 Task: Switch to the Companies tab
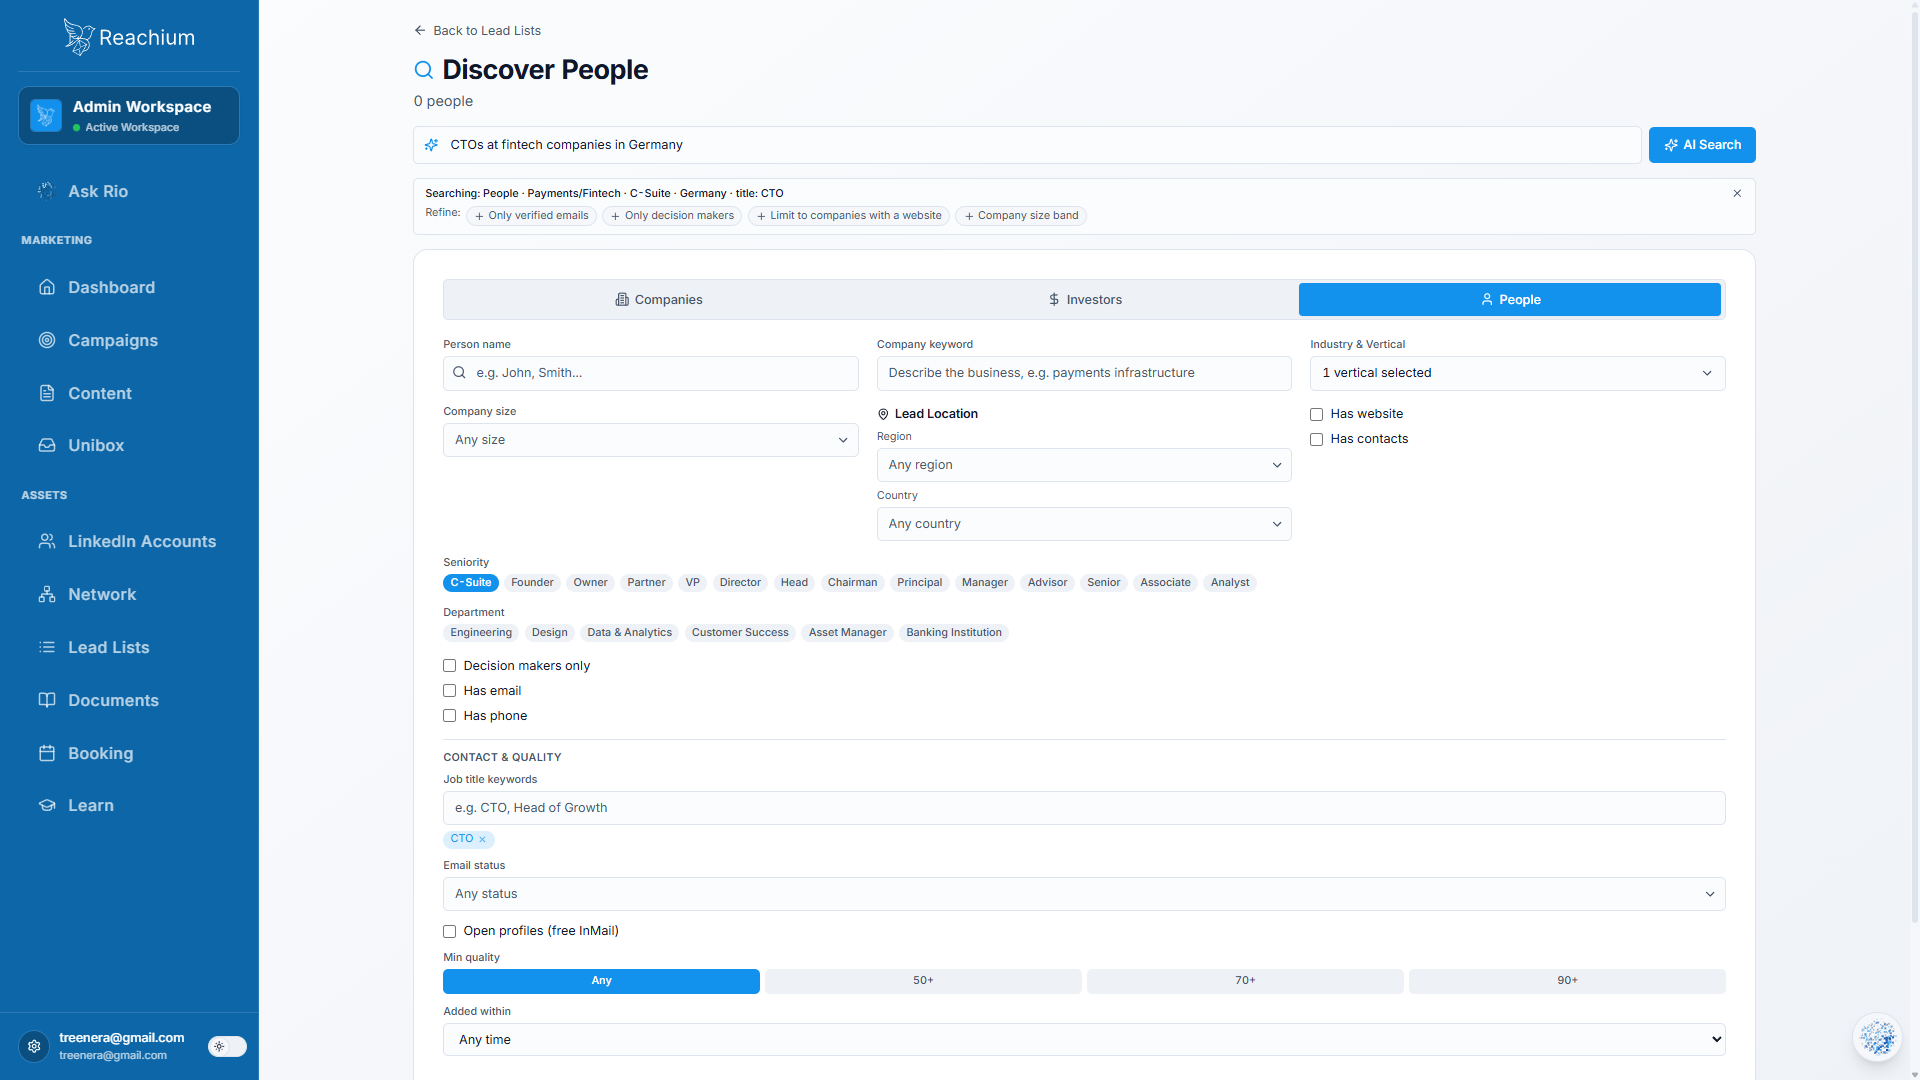click(x=658, y=300)
